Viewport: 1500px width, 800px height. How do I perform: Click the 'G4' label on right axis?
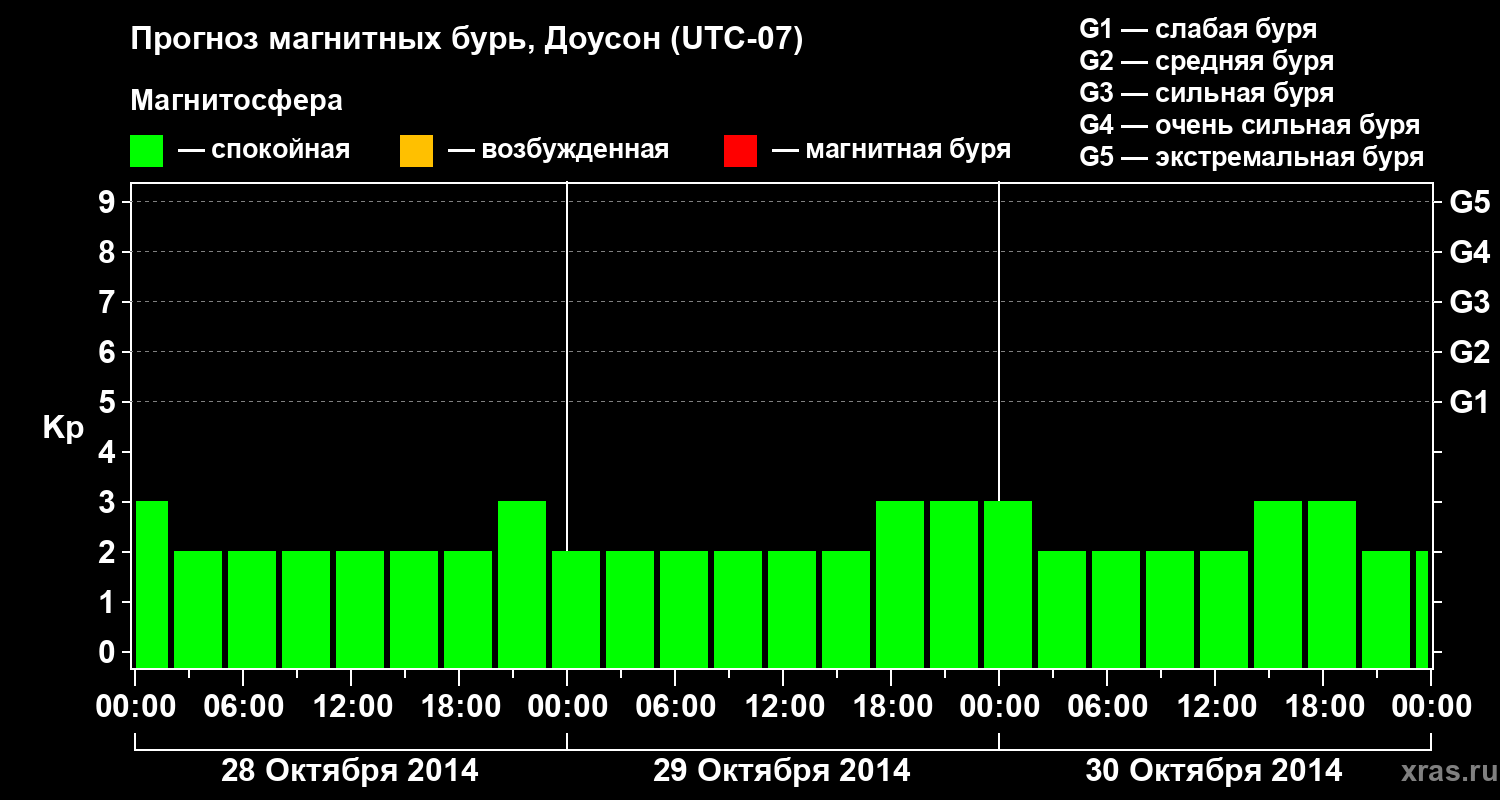click(x=1469, y=252)
